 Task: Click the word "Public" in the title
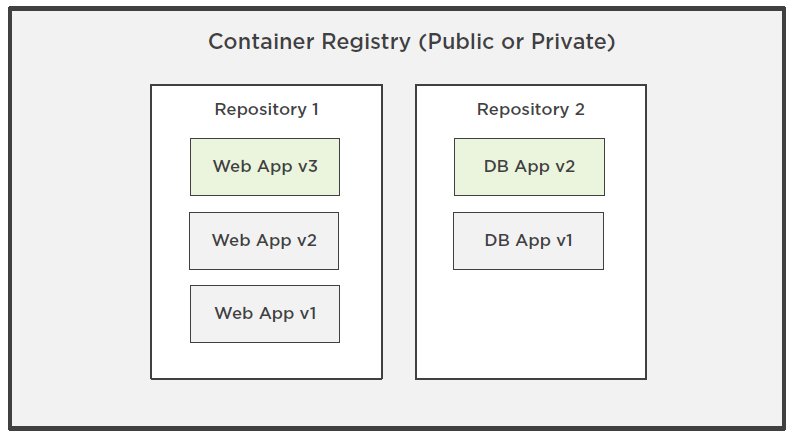(459, 43)
